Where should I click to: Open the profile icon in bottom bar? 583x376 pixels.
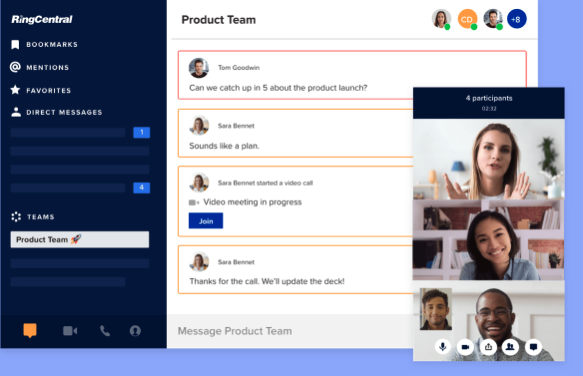pyautogui.click(x=135, y=331)
